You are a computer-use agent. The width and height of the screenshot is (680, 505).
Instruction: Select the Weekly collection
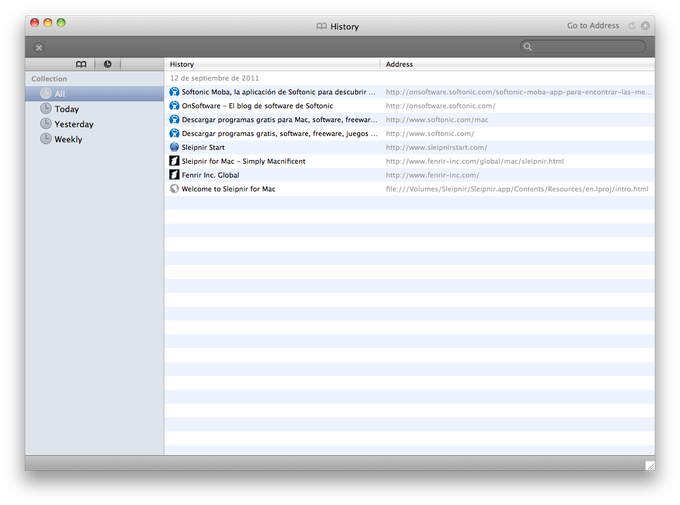click(95, 139)
